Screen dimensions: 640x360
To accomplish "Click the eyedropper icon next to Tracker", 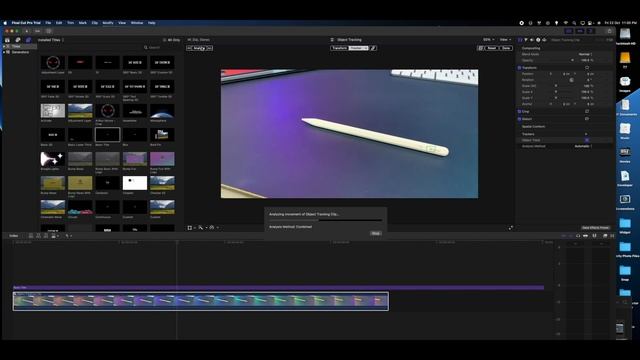I will tap(373, 48).
